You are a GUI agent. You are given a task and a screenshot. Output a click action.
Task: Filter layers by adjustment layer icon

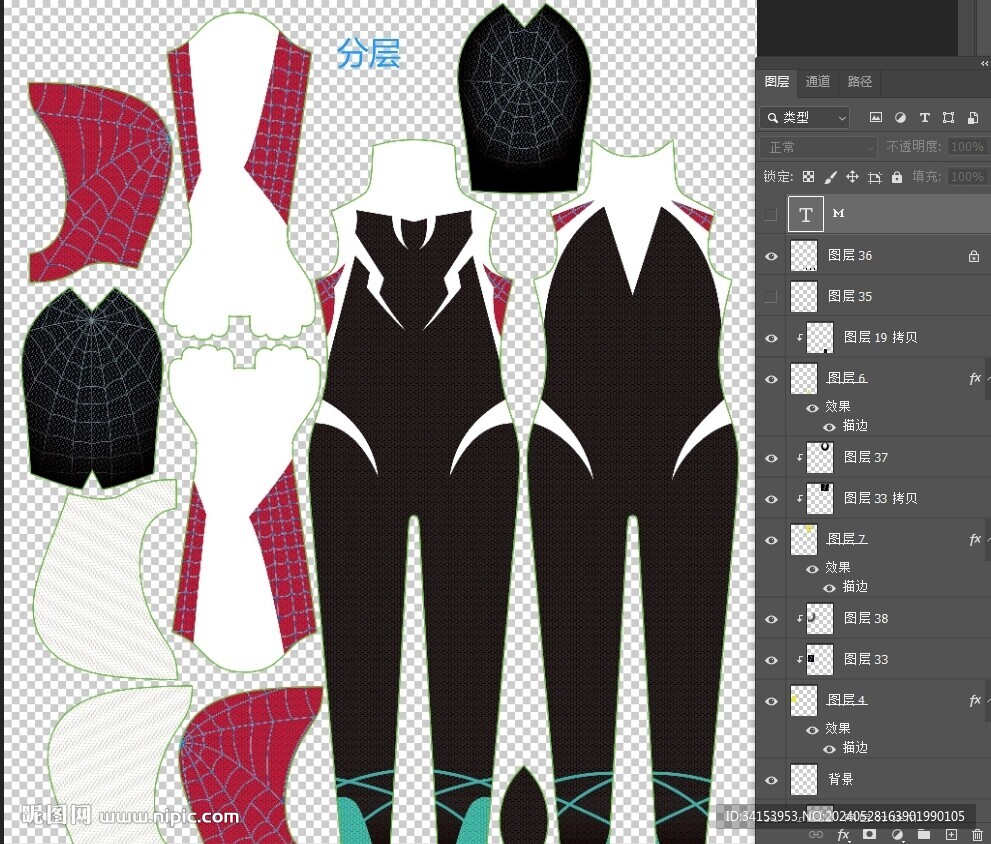pos(900,118)
